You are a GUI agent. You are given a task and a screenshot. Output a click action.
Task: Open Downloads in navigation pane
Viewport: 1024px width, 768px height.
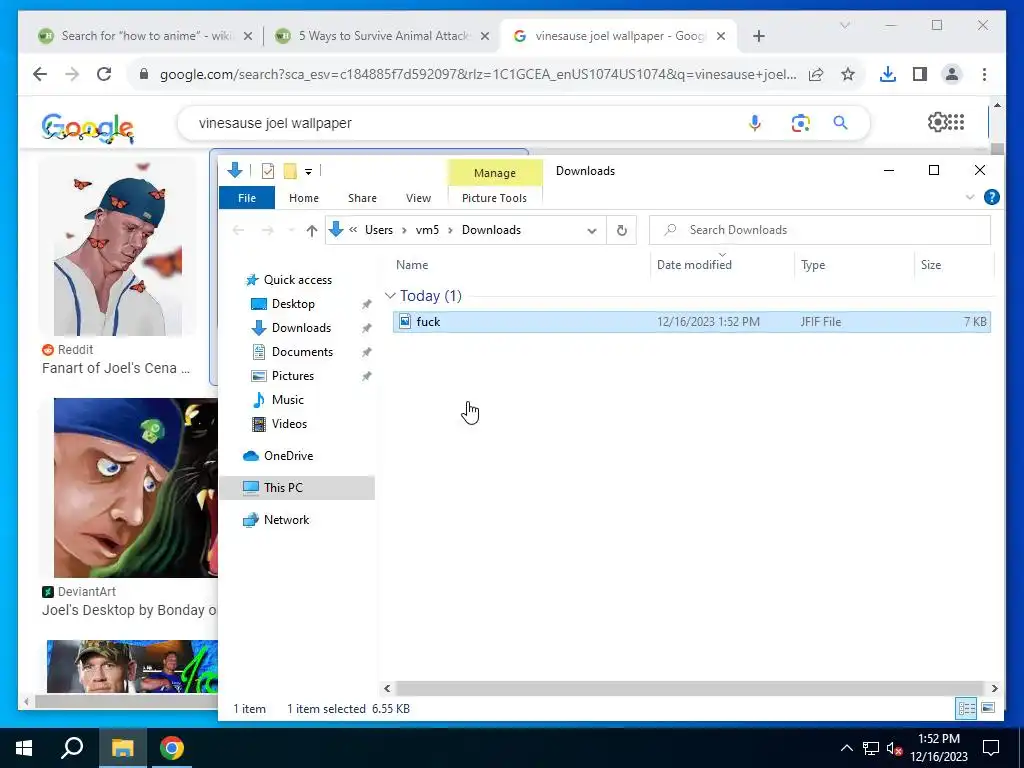click(301, 328)
